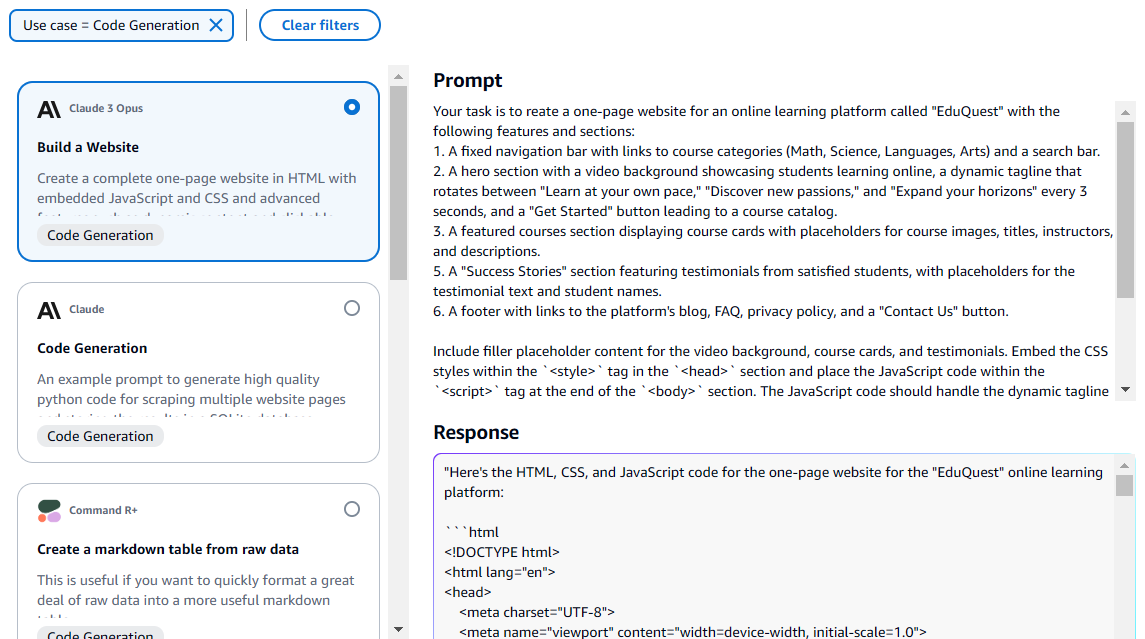Click the Prompt box scroll down arrow
The image size is (1145, 639).
coord(1125,389)
